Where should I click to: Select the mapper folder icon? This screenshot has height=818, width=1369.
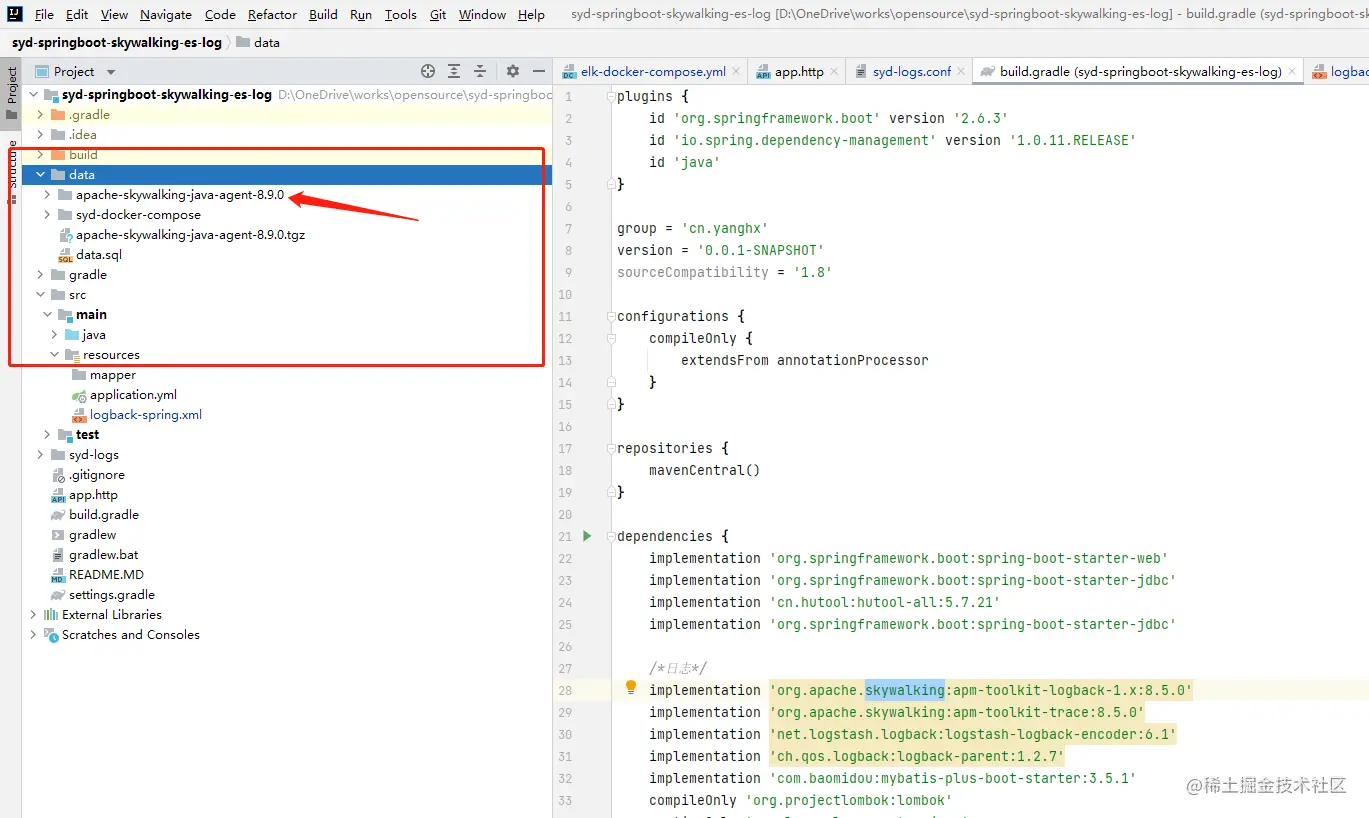80,375
